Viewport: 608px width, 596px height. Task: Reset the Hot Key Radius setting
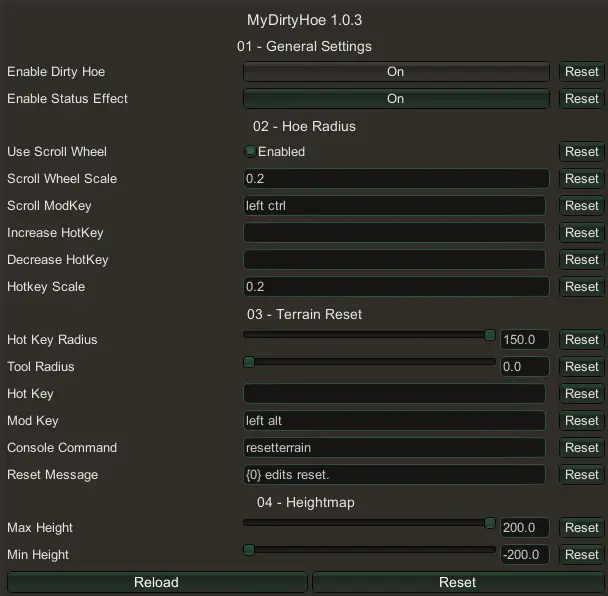581,340
